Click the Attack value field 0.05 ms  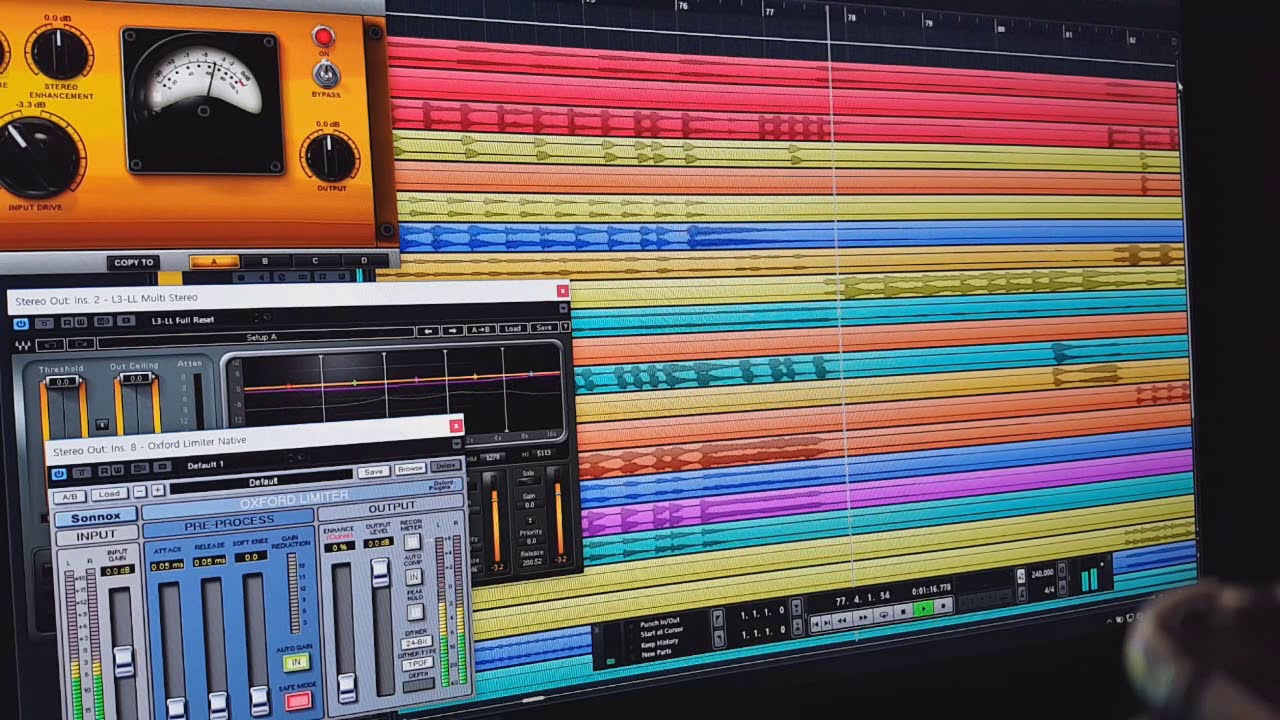tap(167, 565)
